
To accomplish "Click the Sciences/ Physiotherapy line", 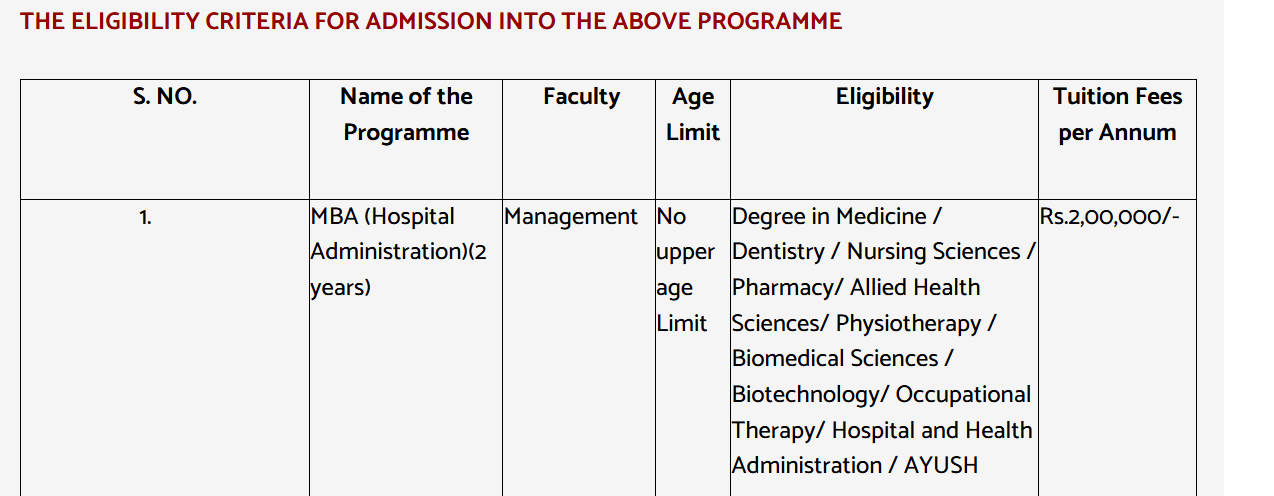I will 864,324.
